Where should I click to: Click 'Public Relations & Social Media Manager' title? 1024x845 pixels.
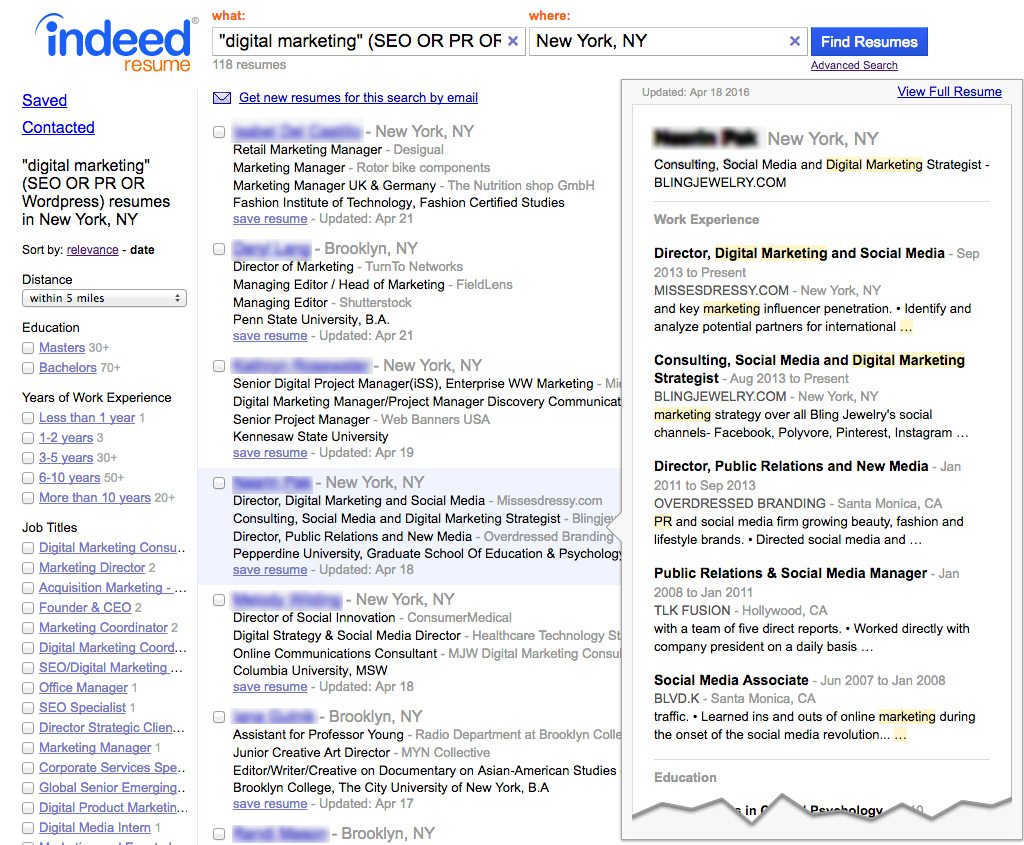click(x=790, y=573)
